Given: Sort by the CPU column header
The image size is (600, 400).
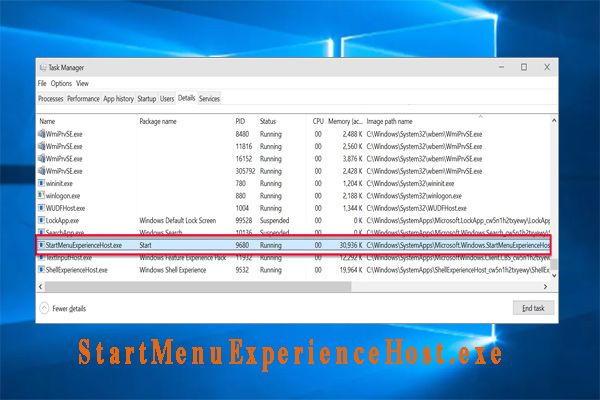Looking at the screenshot, I should point(318,121).
